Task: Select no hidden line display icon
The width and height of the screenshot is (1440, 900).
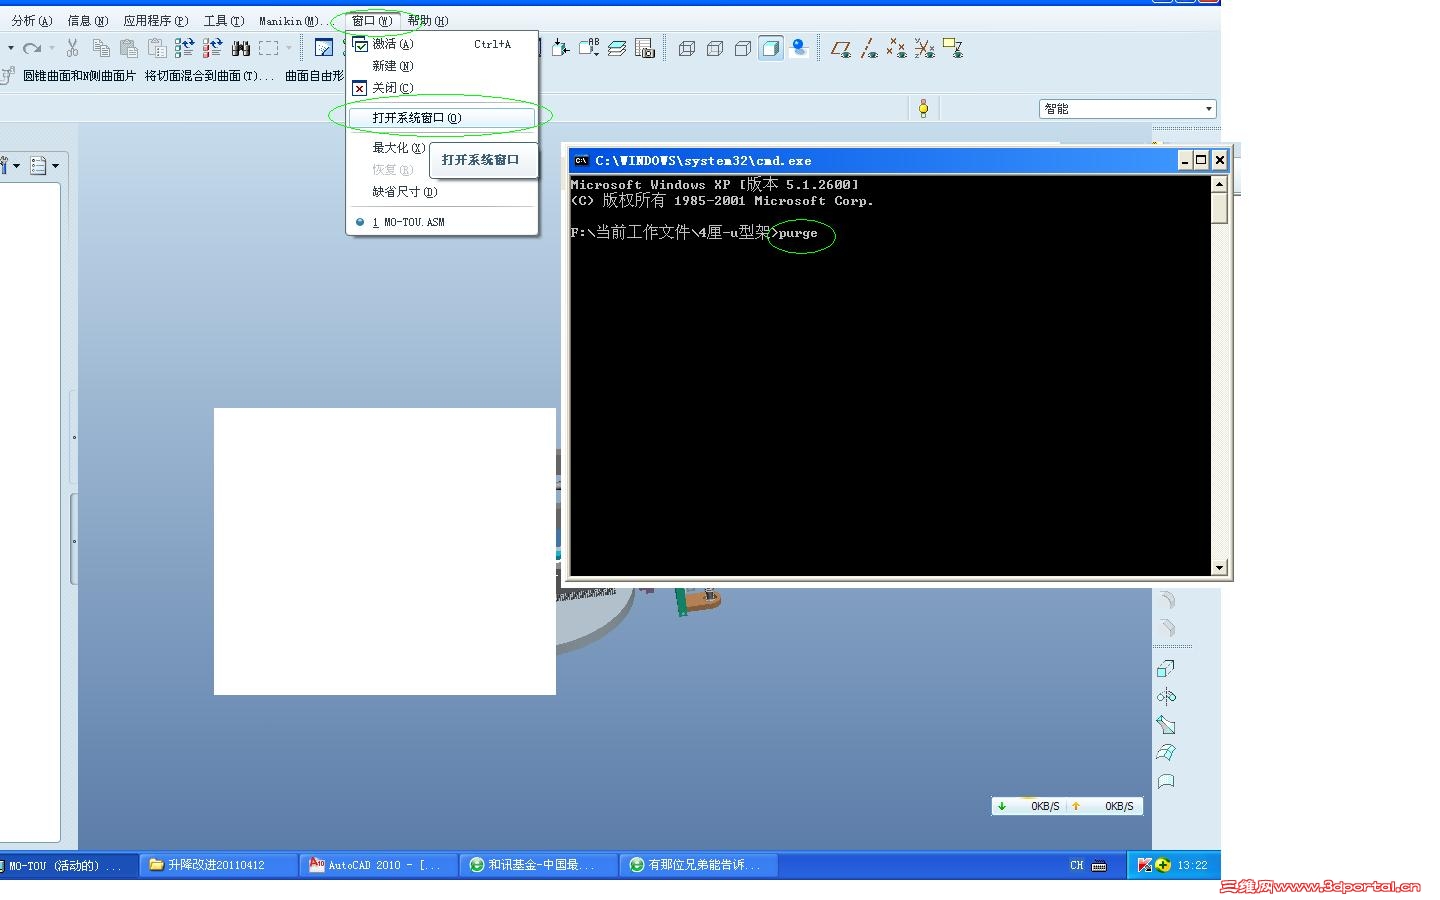Action: click(743, 48)
